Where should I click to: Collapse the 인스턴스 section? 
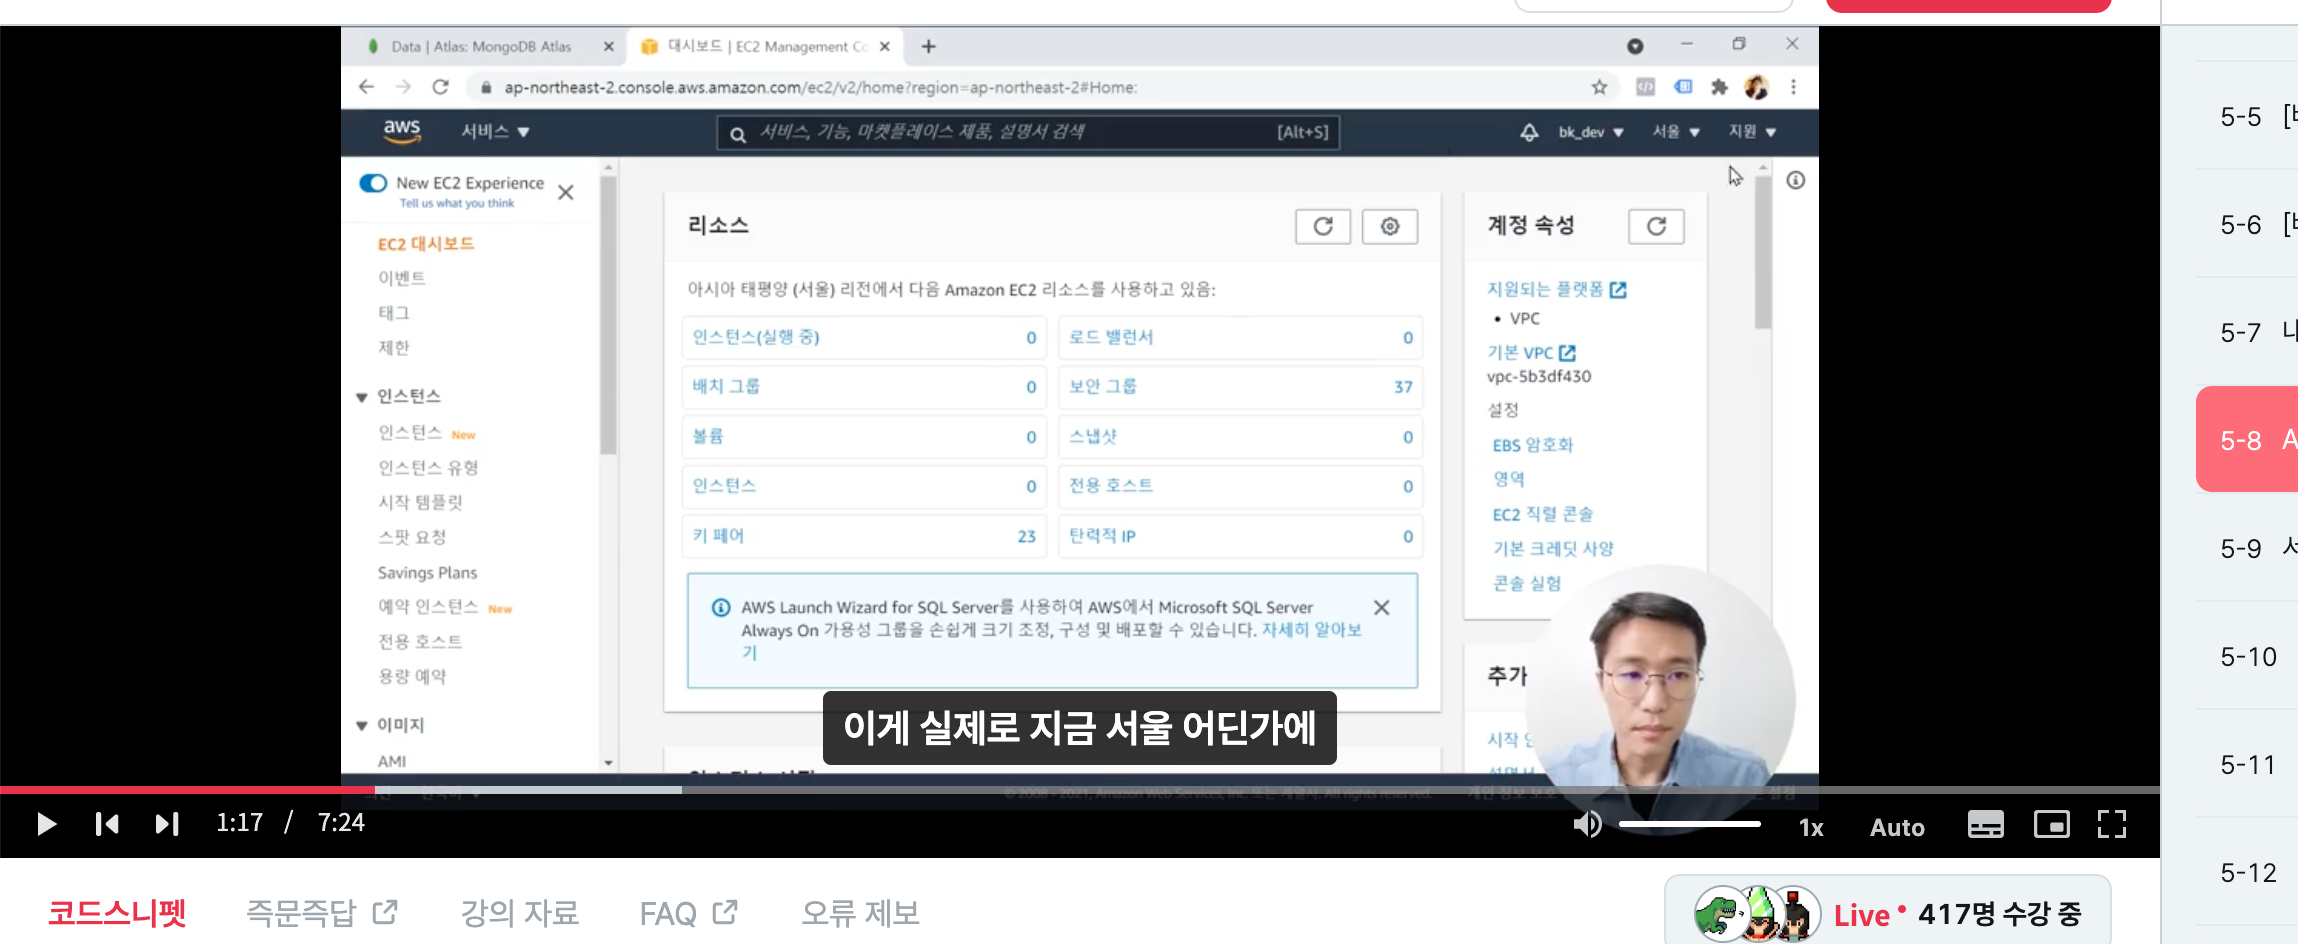[362, 397]
